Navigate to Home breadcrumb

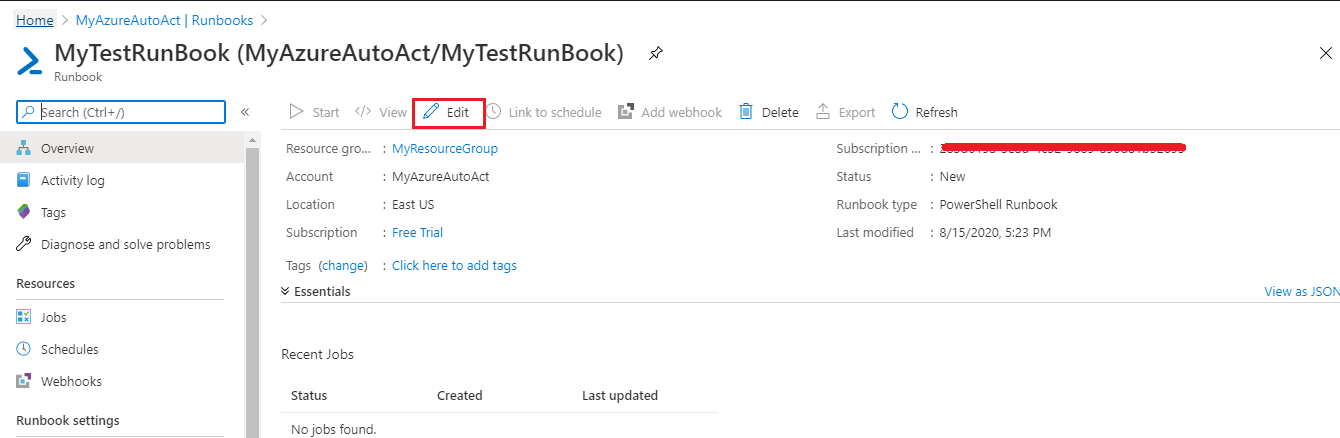(x=35, y=20)
